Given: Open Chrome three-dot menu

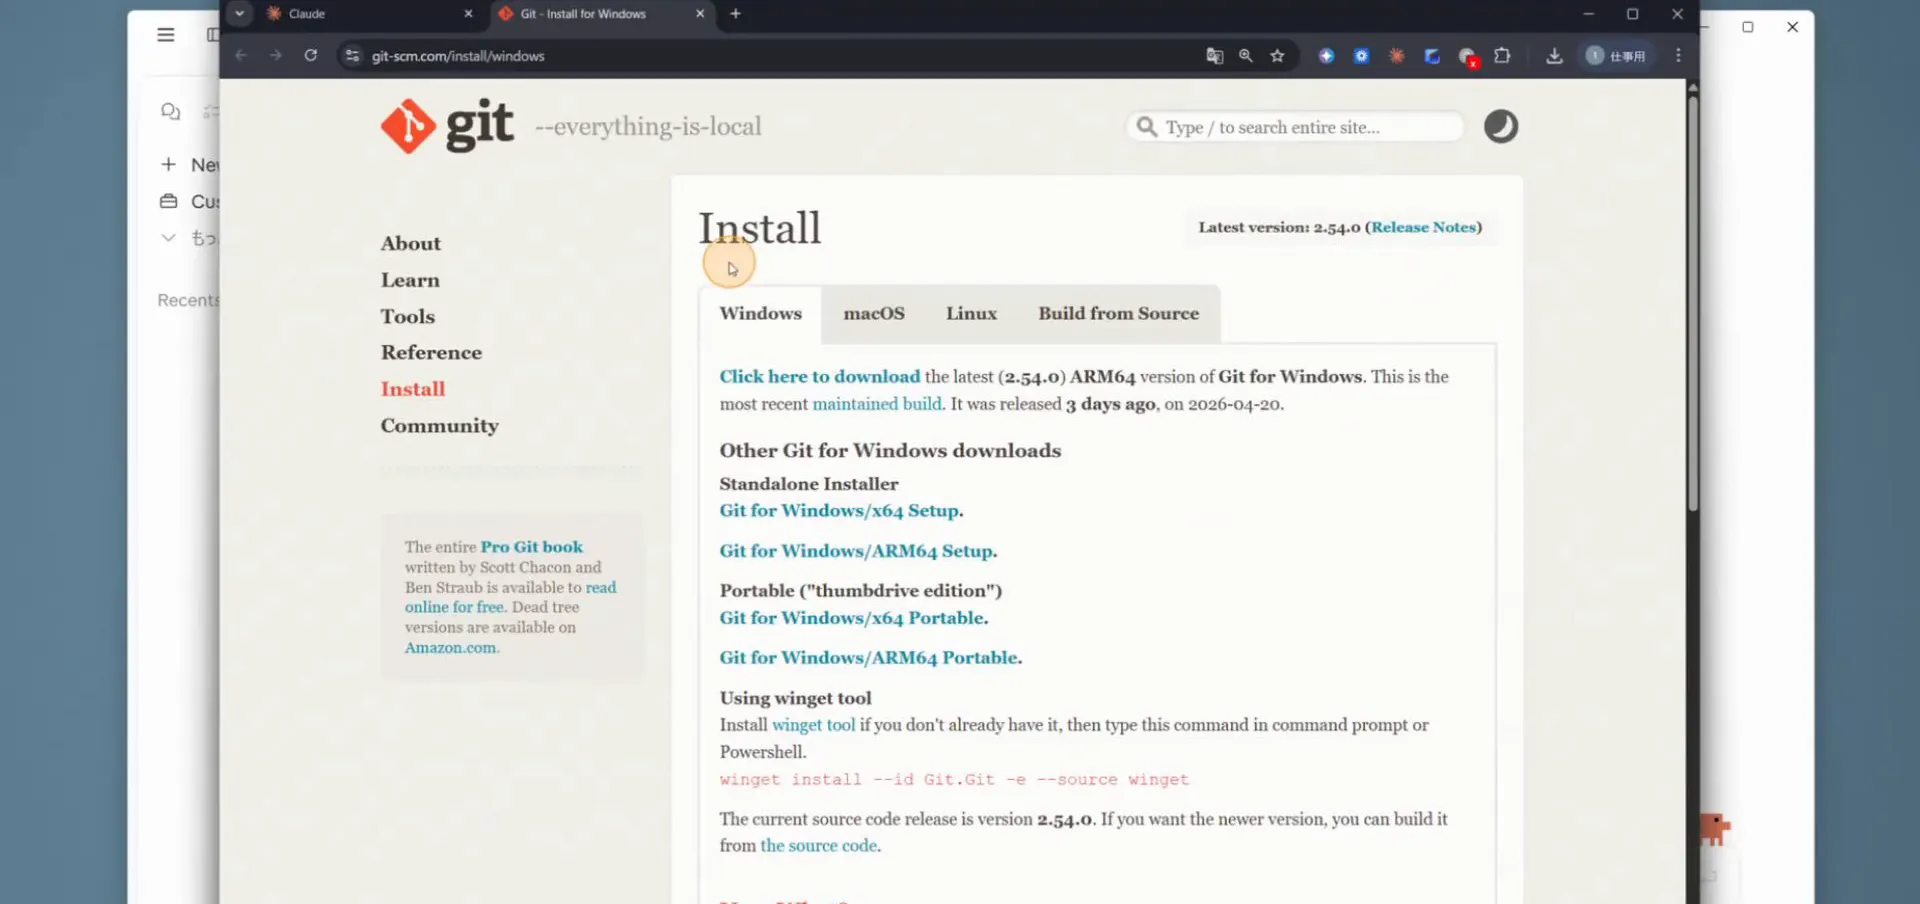Looking at the screenshot, I should pyautogui.click(x=1678, y=56).
